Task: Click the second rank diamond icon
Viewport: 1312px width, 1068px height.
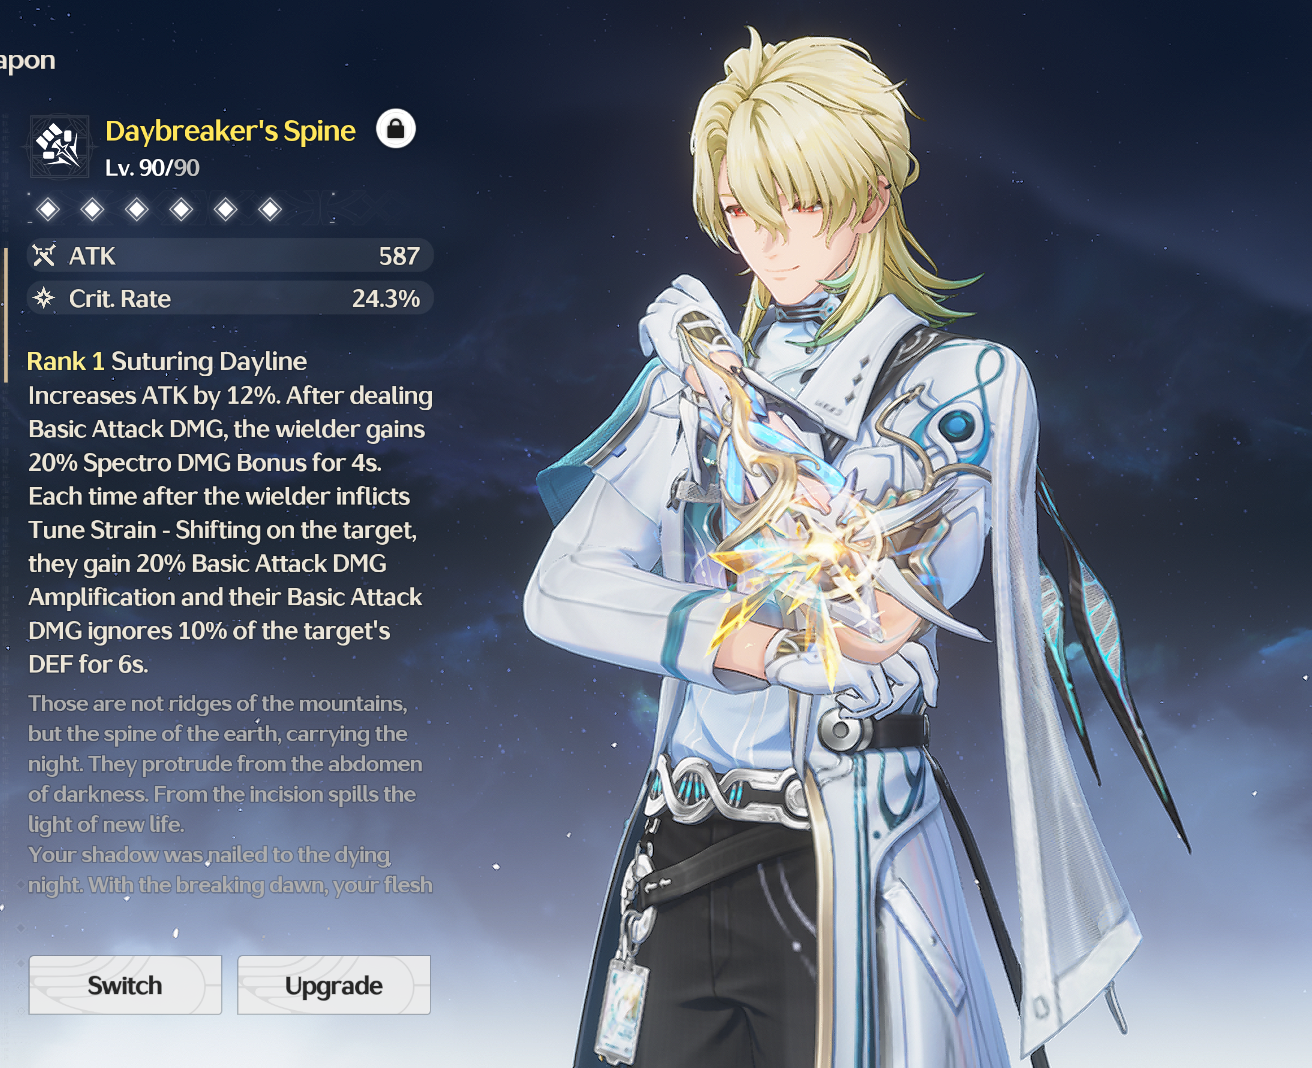Action: (x=92, y=209)
